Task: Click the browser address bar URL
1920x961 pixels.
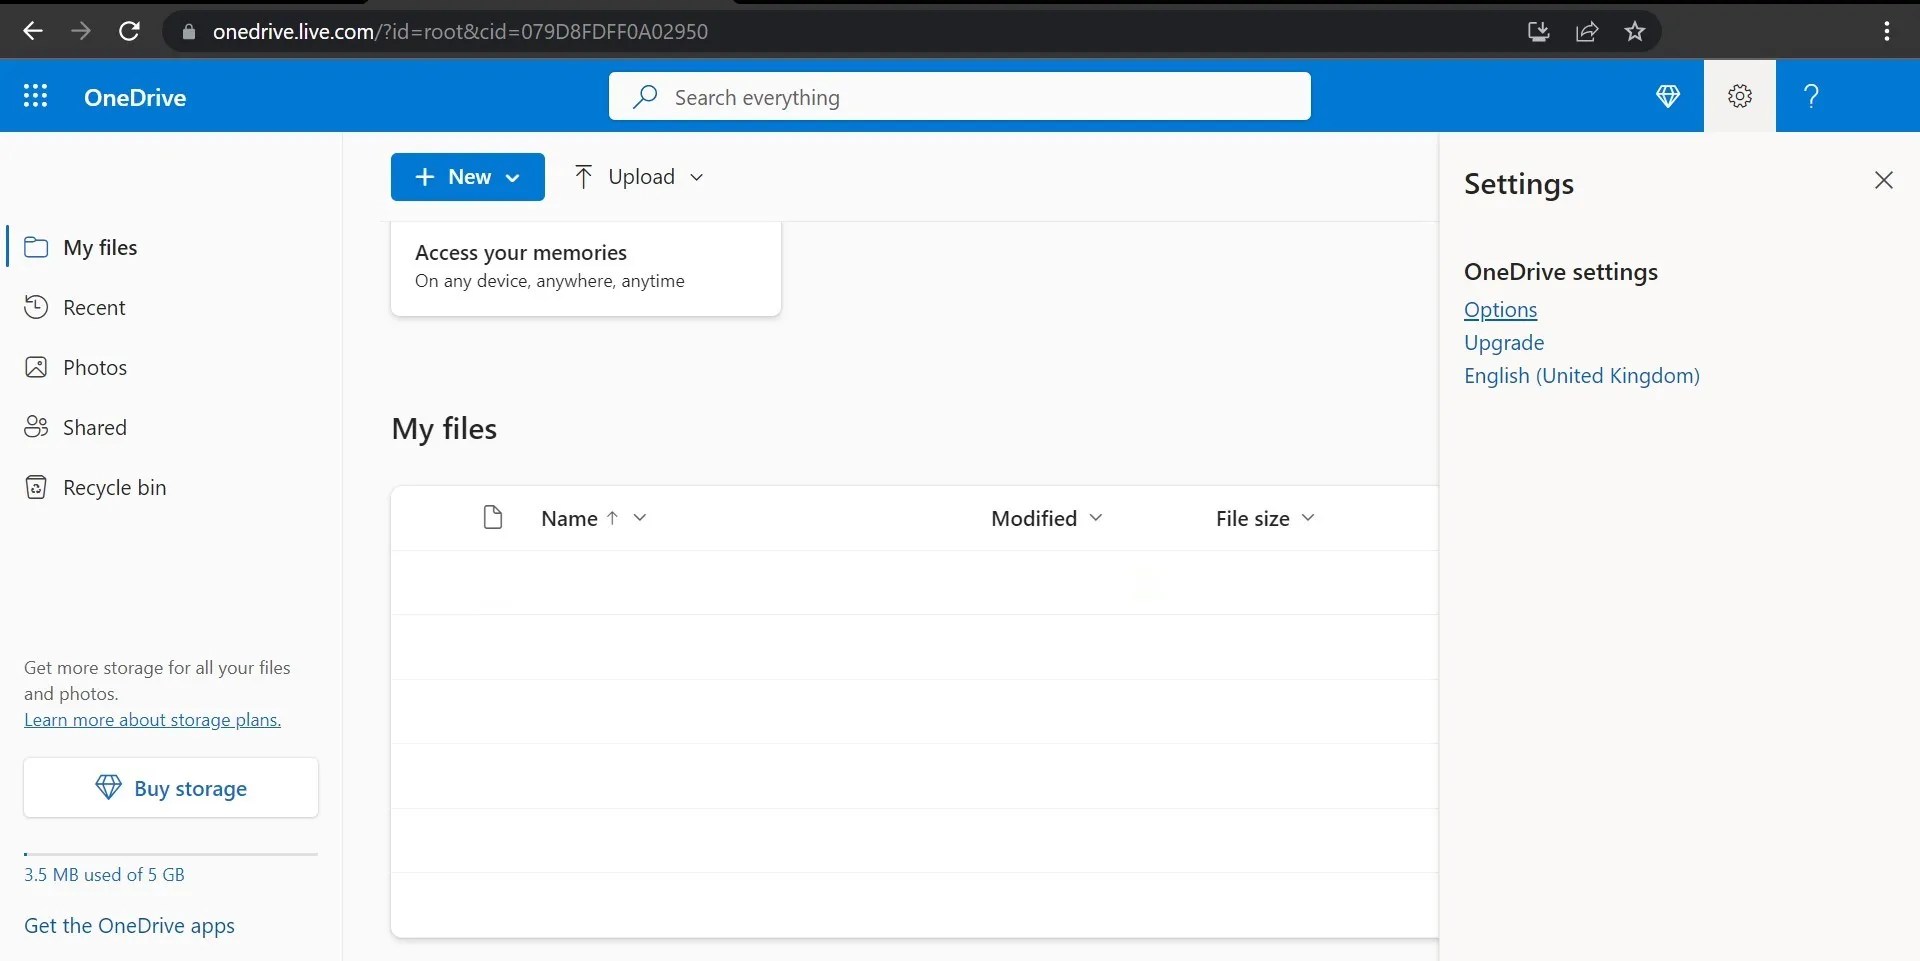Action: pyautogui.click(x=460, y=31)
